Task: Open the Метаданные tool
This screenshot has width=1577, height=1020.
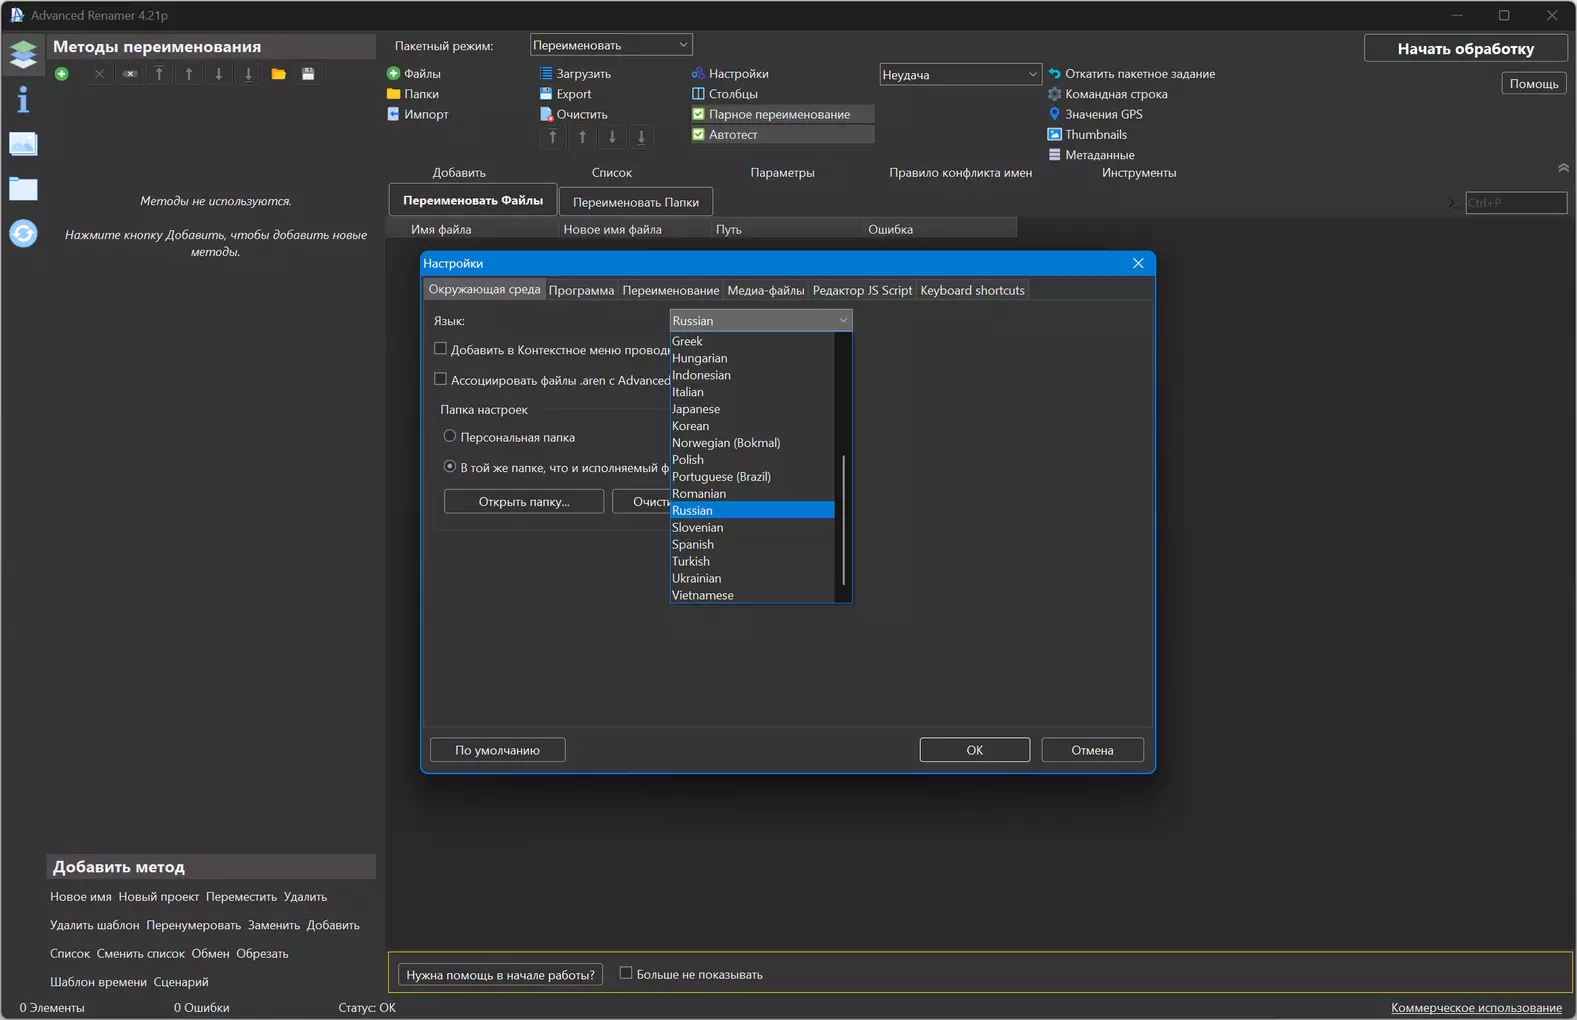Action: tap(1091, 155)
